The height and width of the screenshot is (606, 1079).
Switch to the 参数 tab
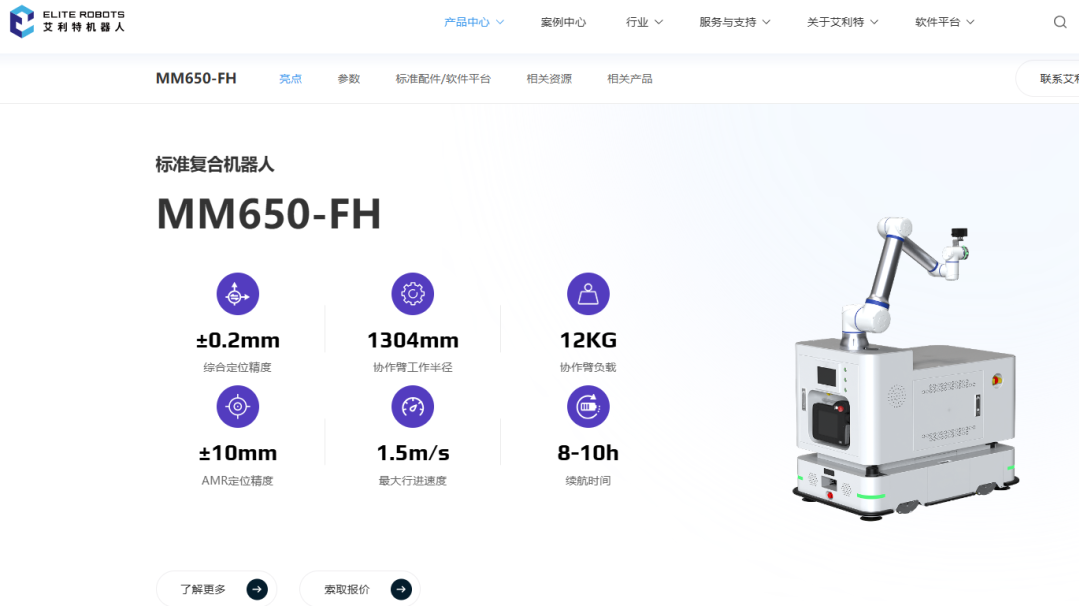[348, 79]
